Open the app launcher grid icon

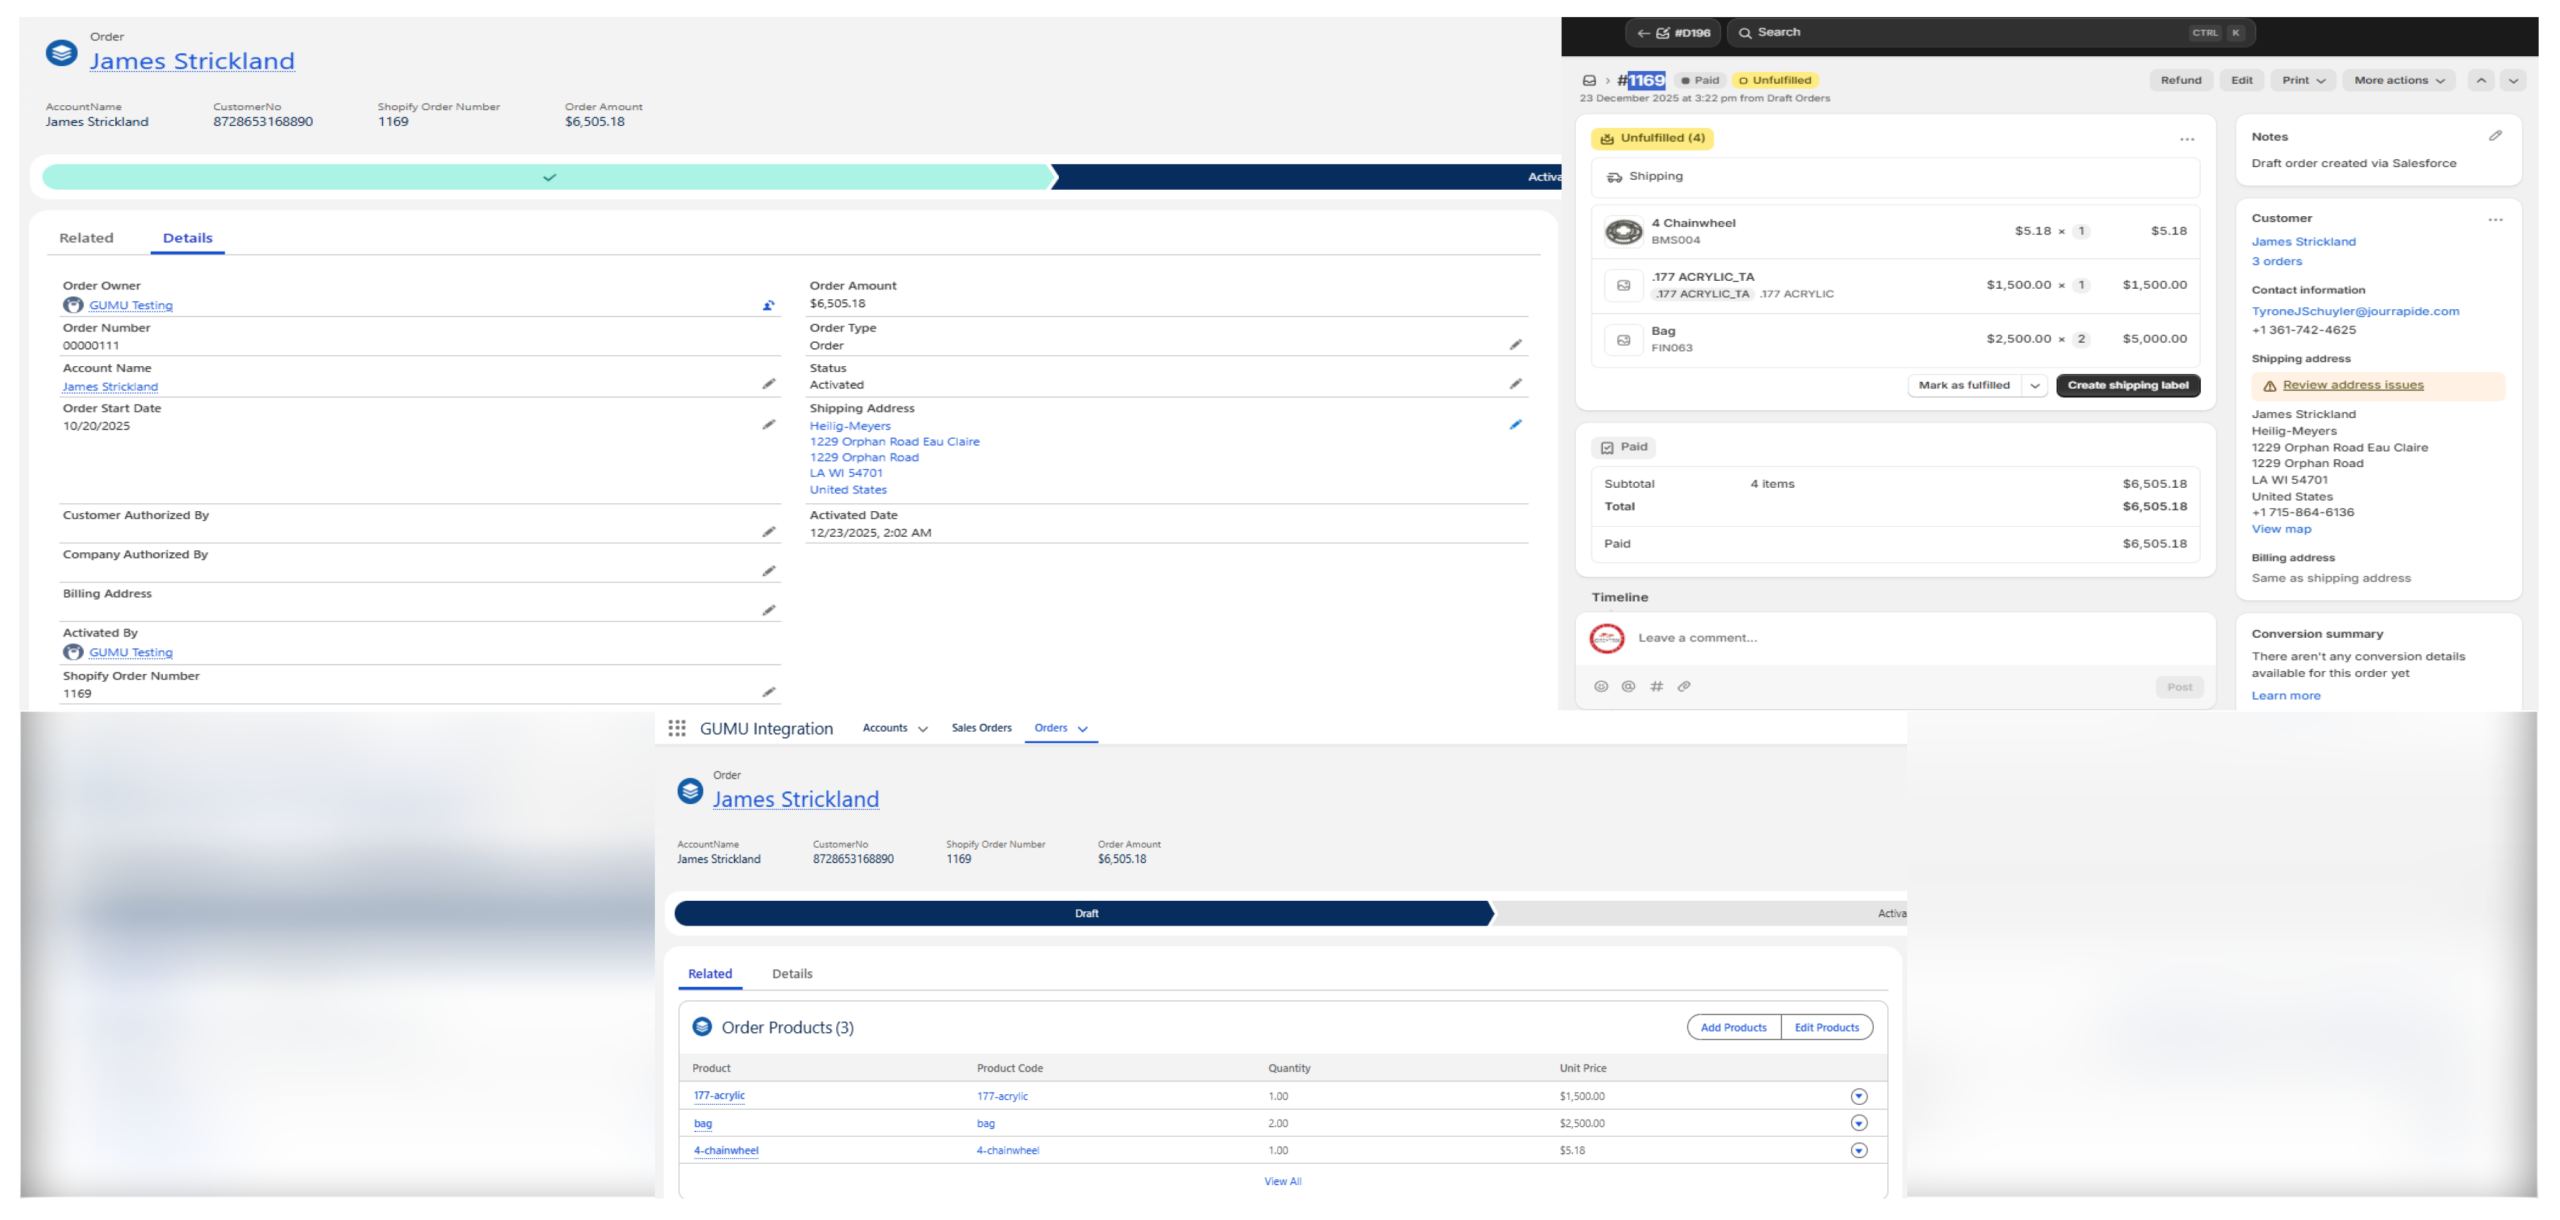tap(677, 728)
